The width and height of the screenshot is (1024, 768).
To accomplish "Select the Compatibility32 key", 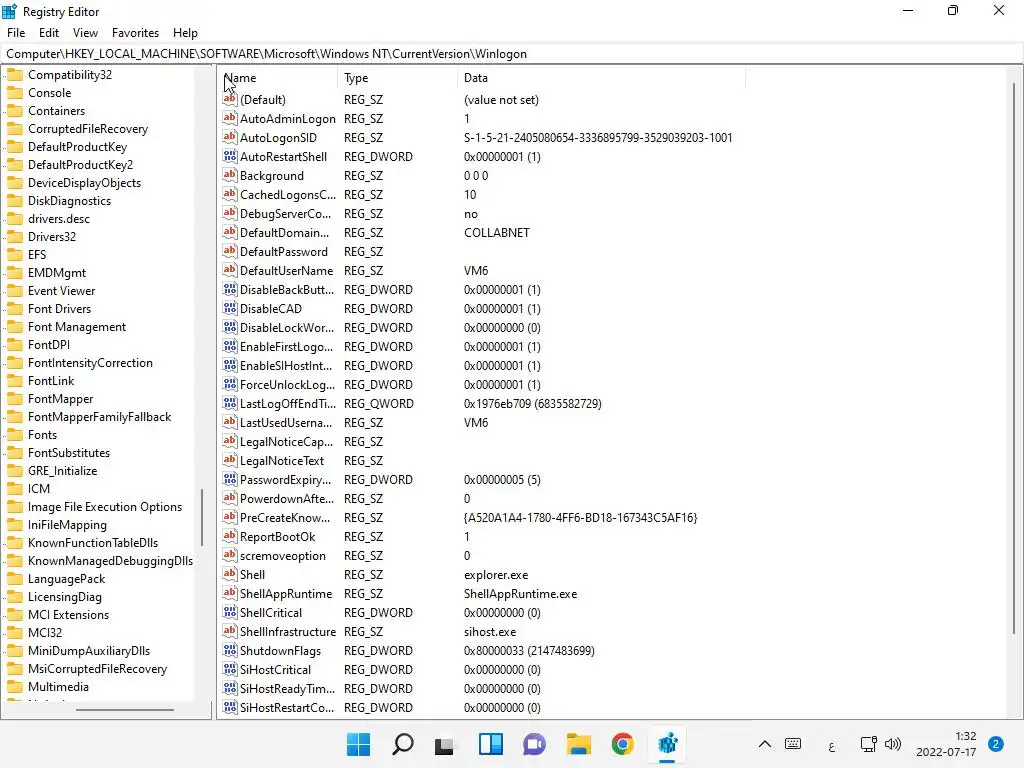I will (x=70, y=74).
